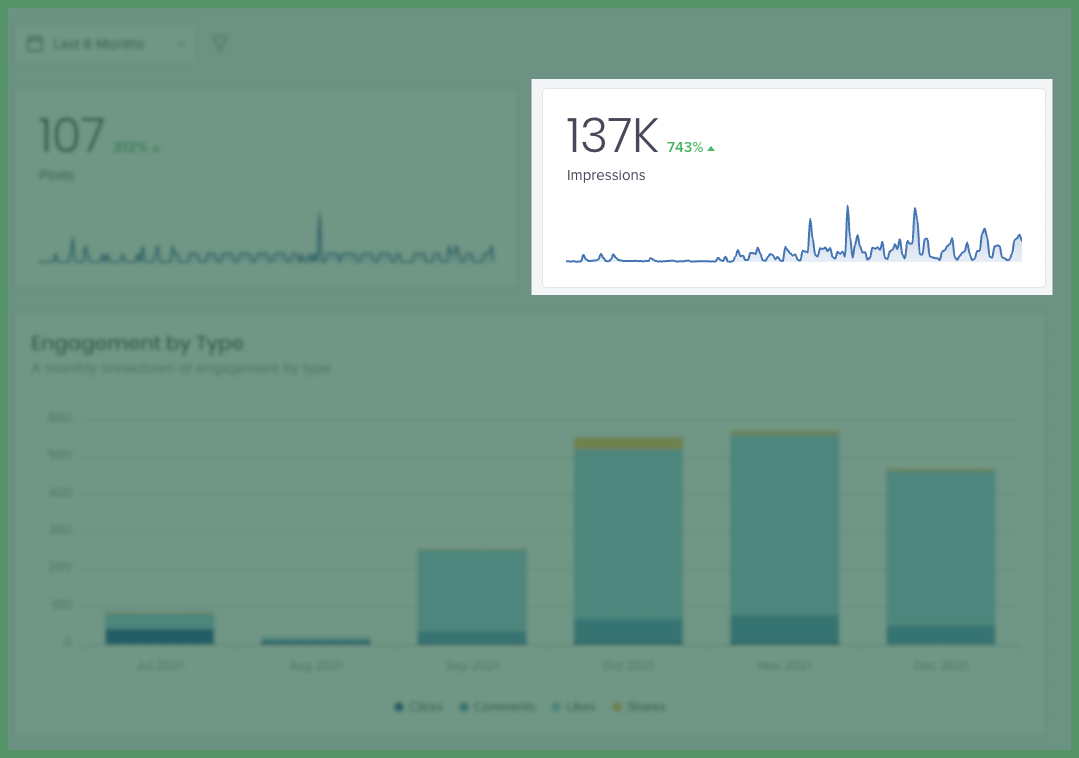Click the trend arrow next to 352%
The height and width of the screenshot is (758, 1079).
pos(156,147)
